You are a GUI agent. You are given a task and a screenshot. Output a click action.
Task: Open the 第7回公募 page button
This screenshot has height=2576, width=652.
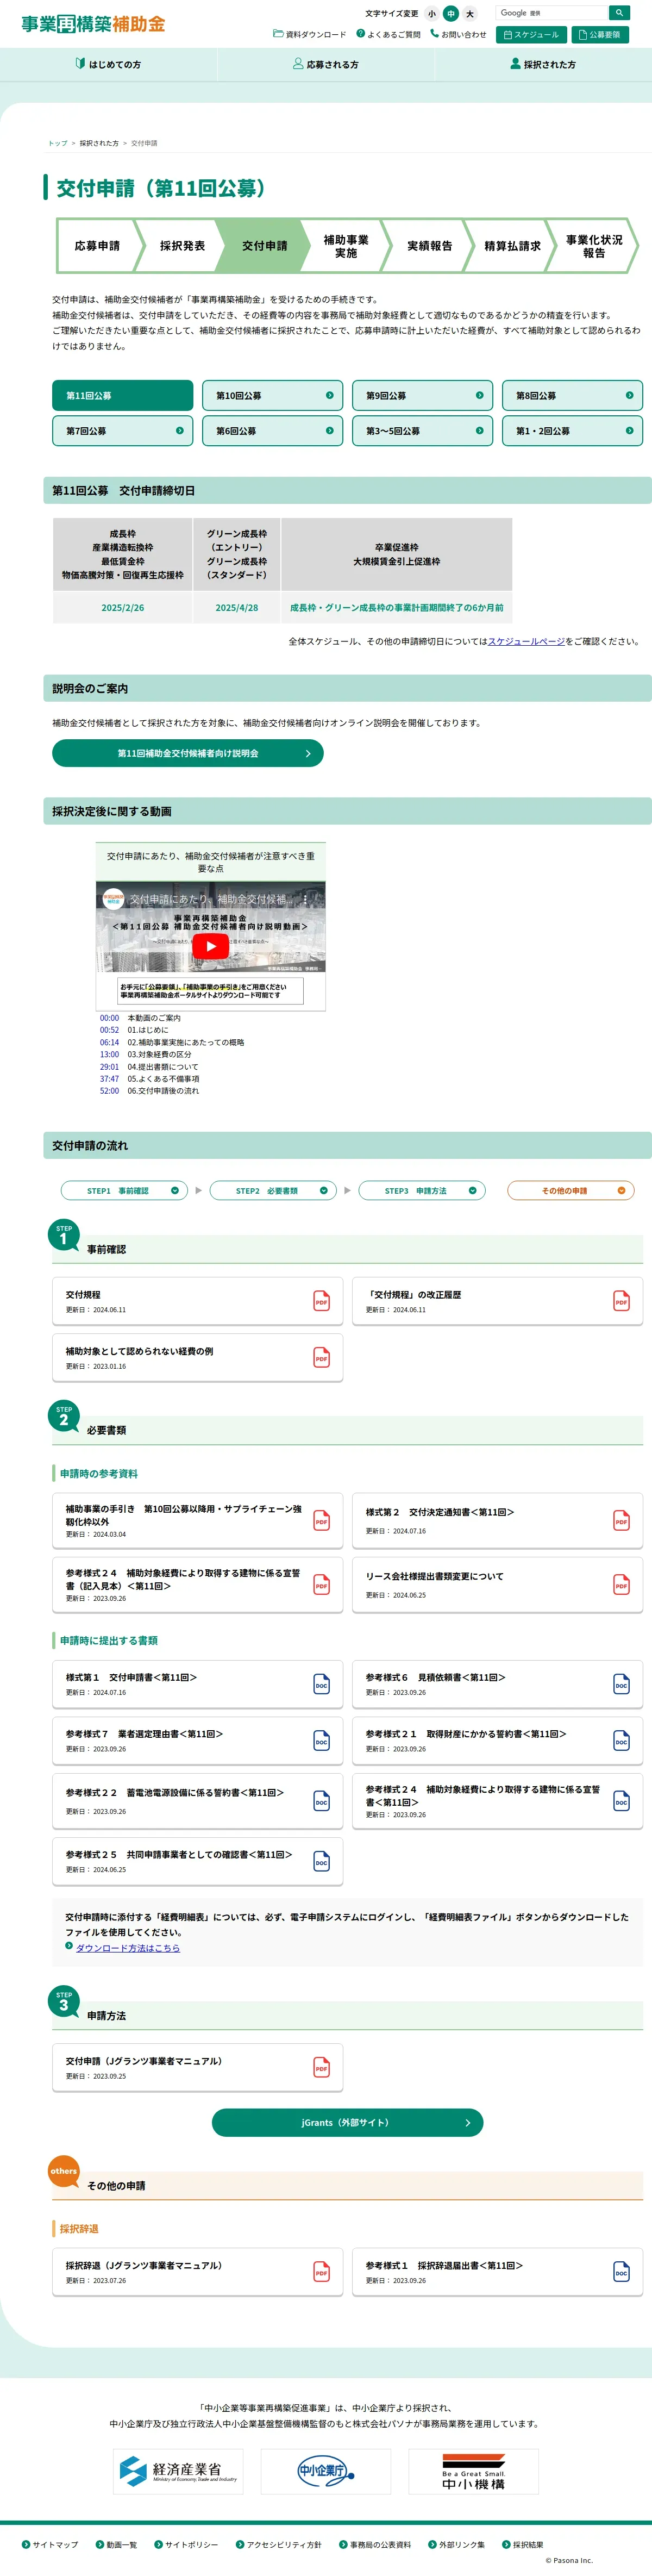122,431
